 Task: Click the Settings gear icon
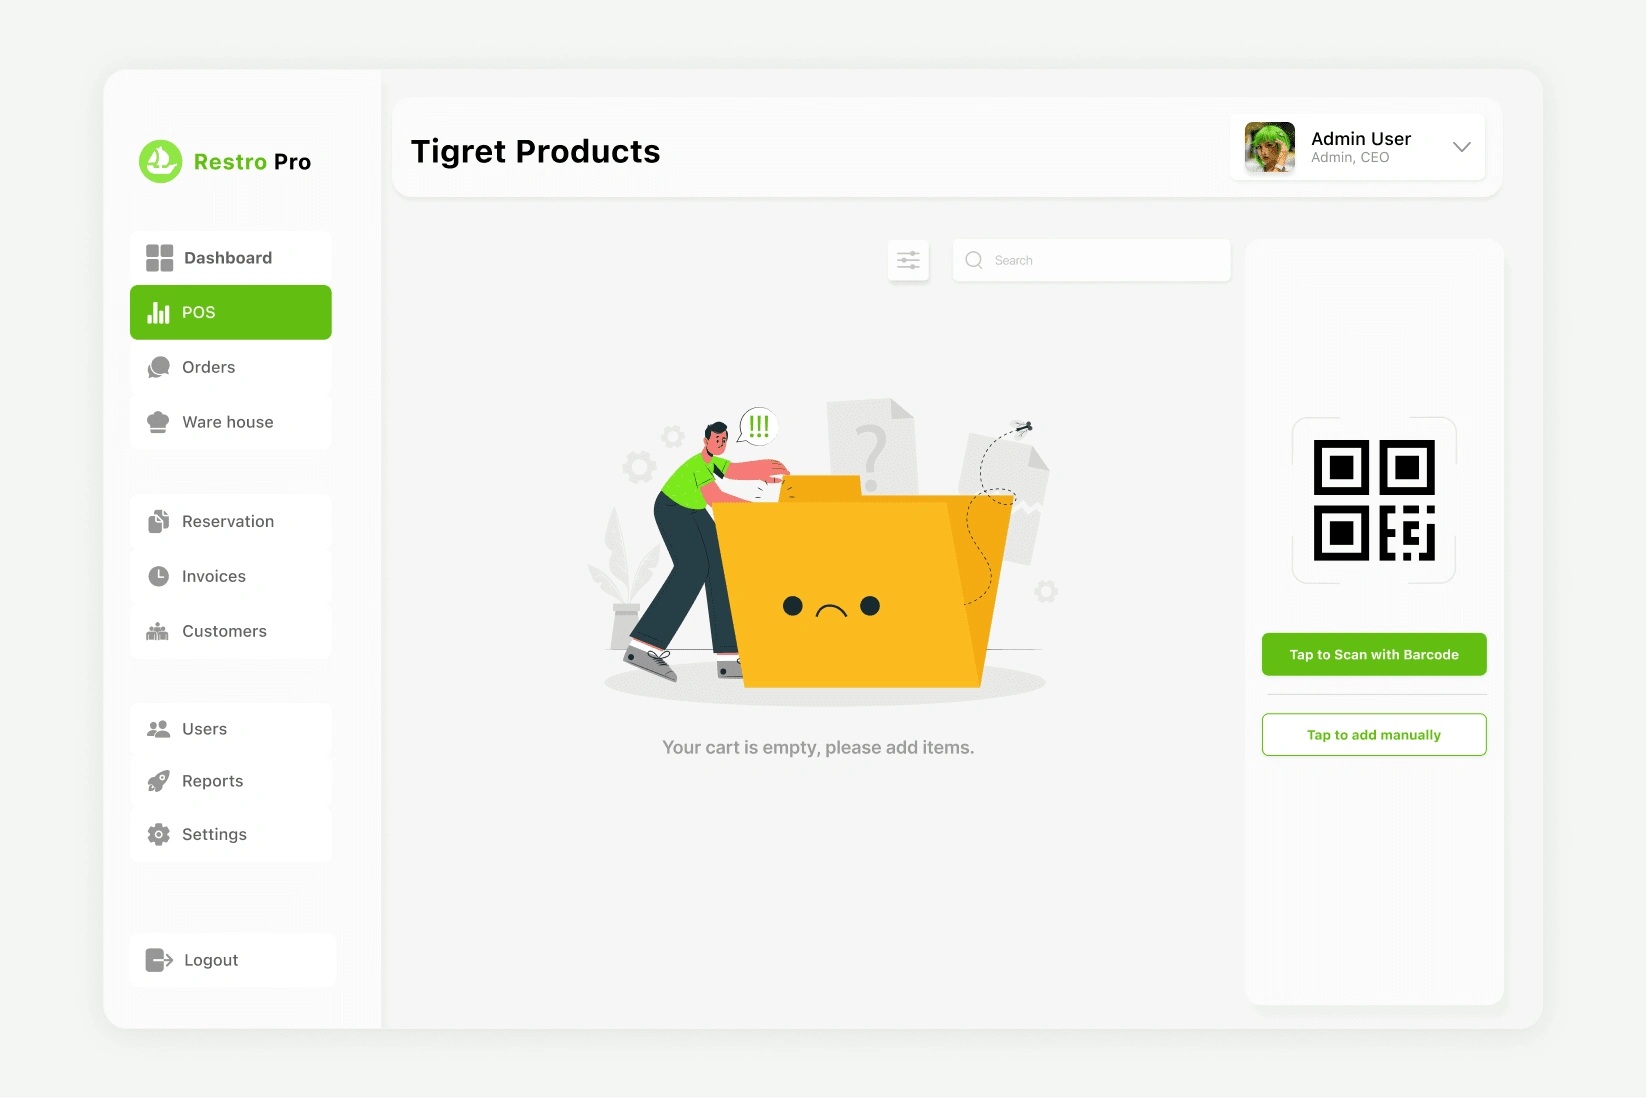158,834
